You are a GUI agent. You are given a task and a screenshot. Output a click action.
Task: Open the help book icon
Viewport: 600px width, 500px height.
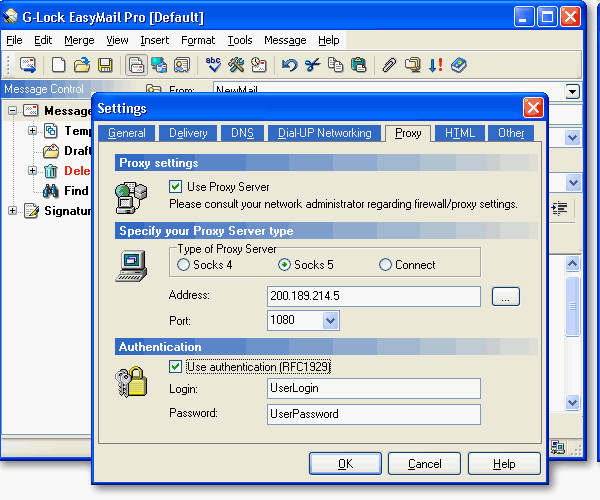458,65
